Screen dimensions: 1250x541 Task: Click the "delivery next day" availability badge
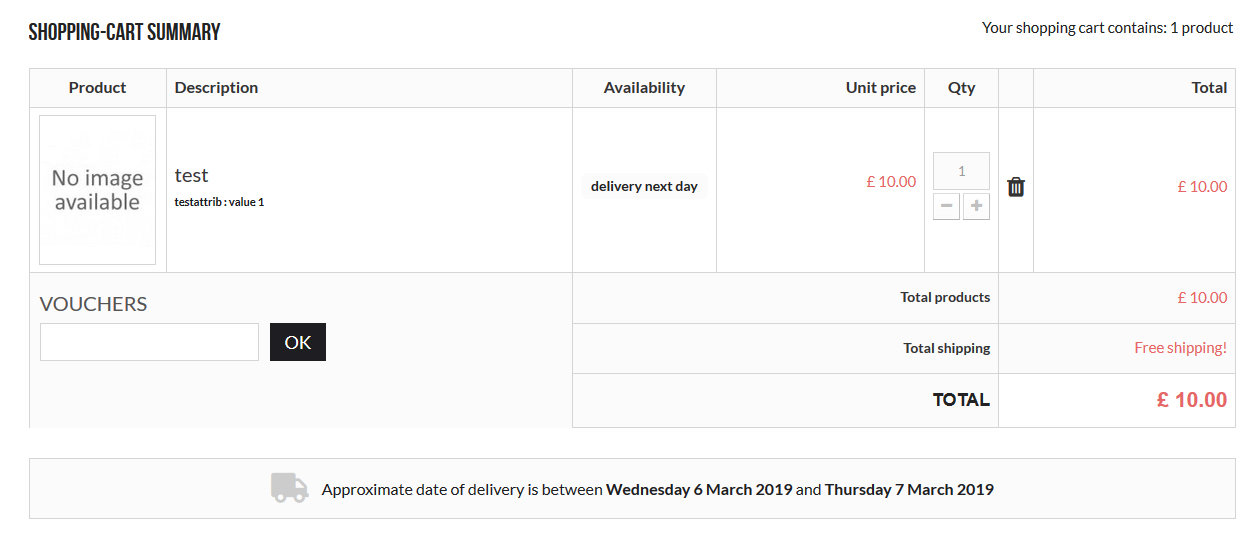[644, 186]
